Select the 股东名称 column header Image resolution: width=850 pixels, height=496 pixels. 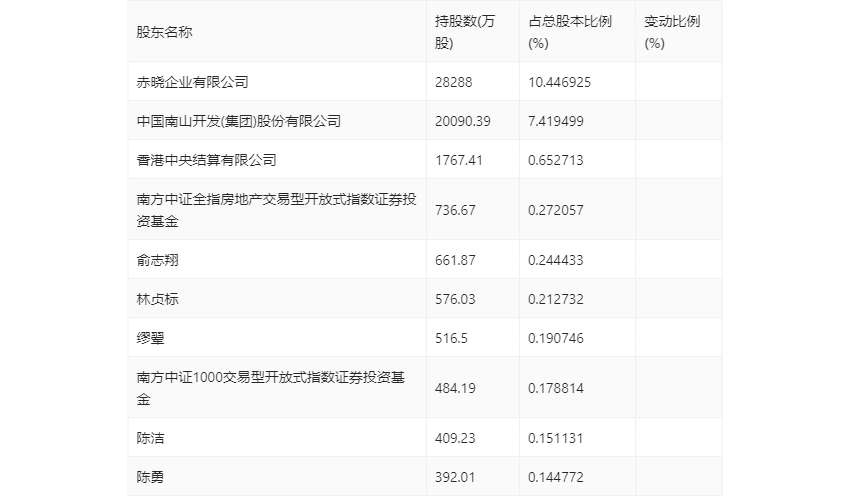[x=164, y=32]
